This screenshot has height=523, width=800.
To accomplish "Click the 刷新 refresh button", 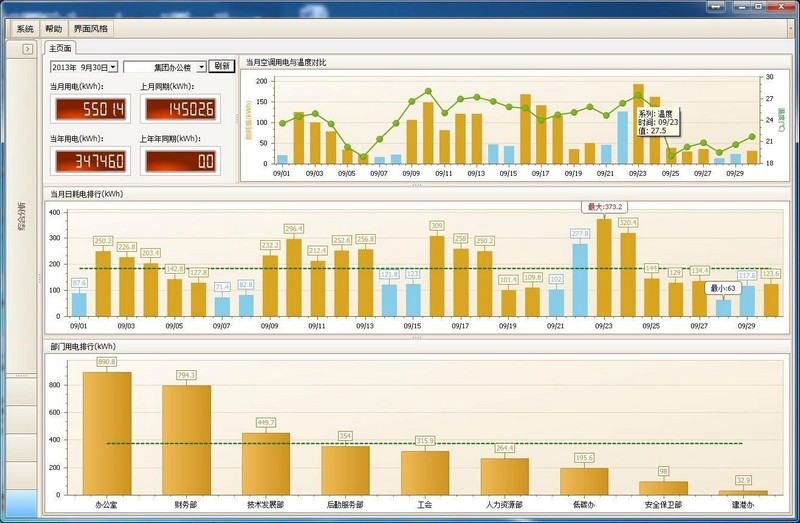I will point(222,67).
